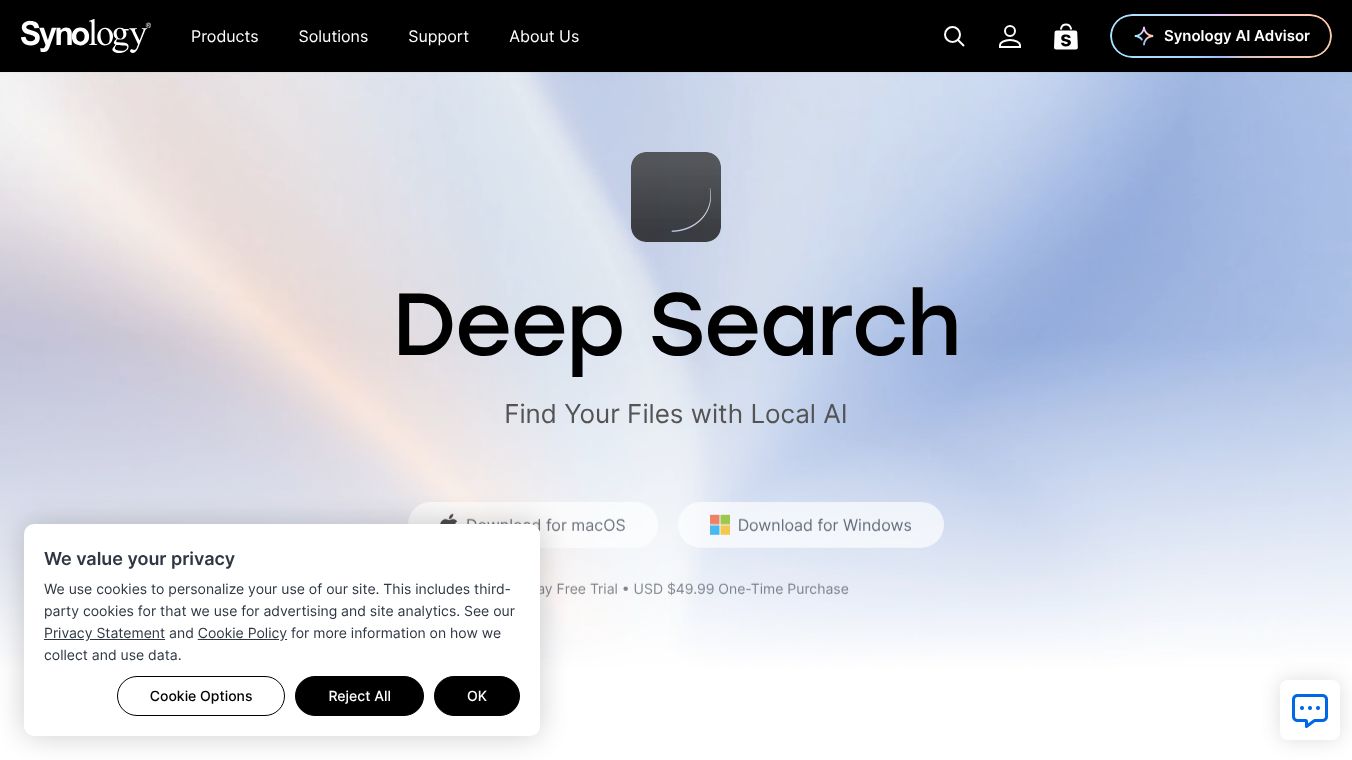Open the search magnifier icon
This screenshot has height=760, width=1352.
point(954,36)
